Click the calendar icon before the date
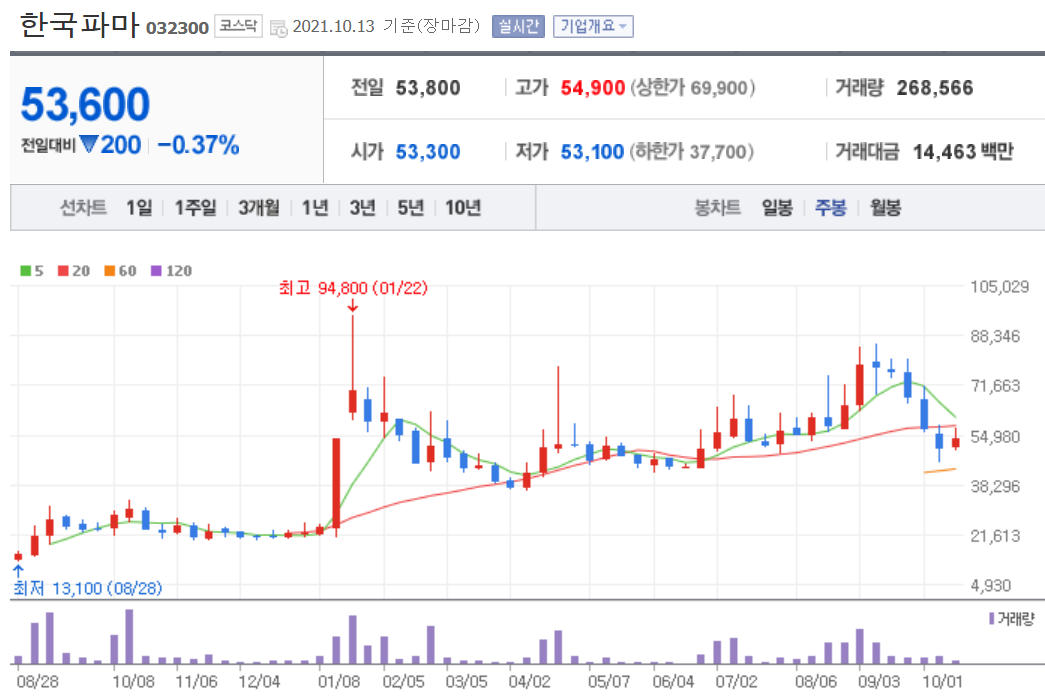This screenshot has height=698, width=1045. pos(279,28)
